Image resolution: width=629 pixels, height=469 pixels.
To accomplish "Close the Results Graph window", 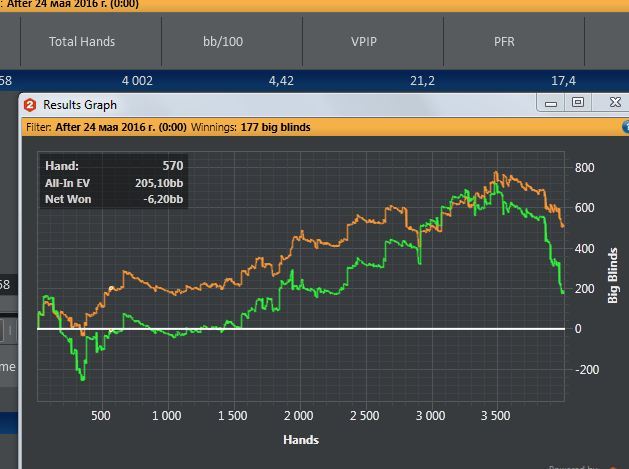I will coord(614,103).
